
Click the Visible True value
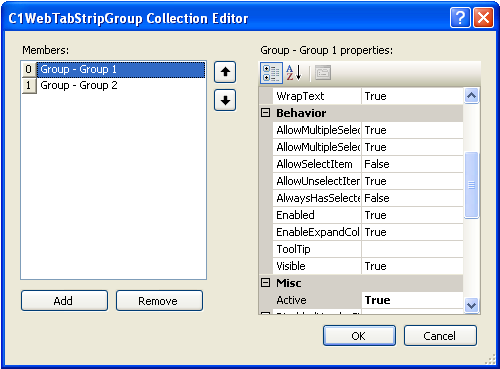pos(412,266)
